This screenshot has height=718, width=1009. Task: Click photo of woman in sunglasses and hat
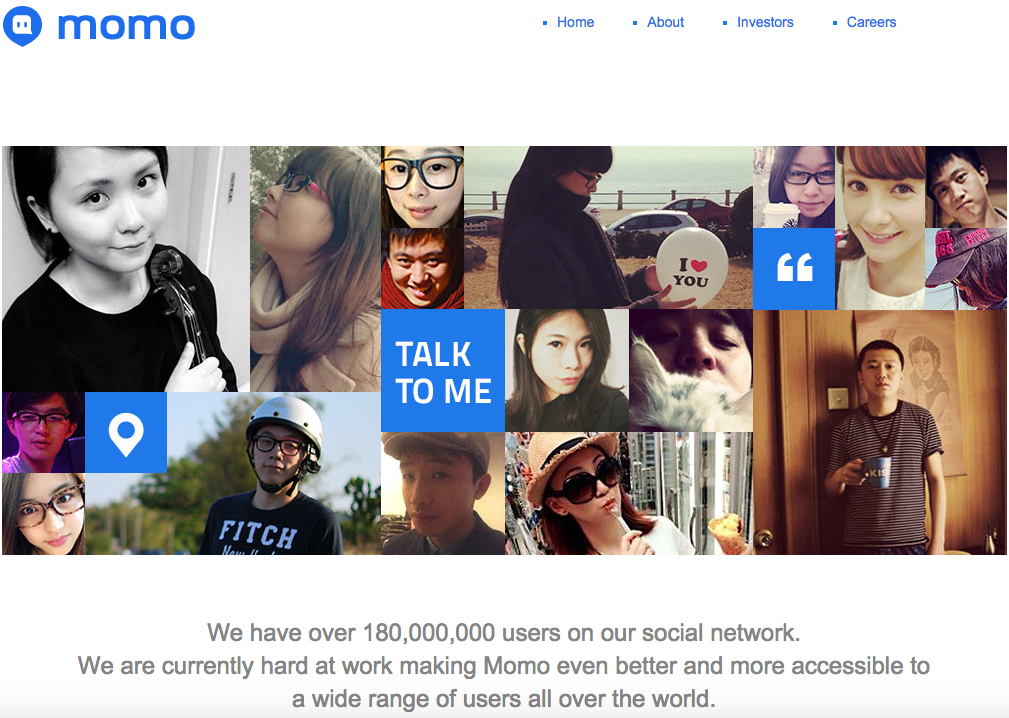coord(629,493)
